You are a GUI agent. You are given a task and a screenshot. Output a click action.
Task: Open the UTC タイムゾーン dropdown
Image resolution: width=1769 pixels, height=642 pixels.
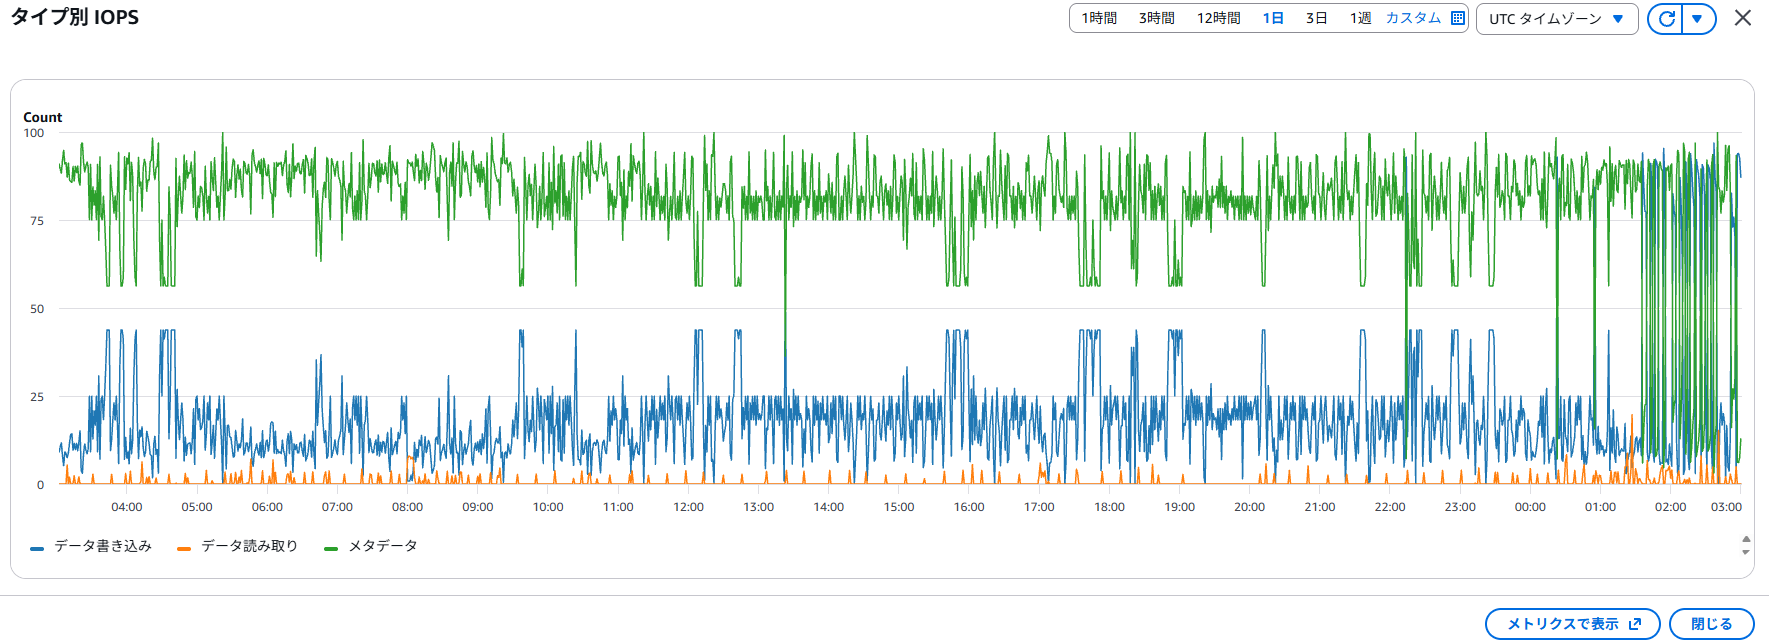(x=1557, y=19)
